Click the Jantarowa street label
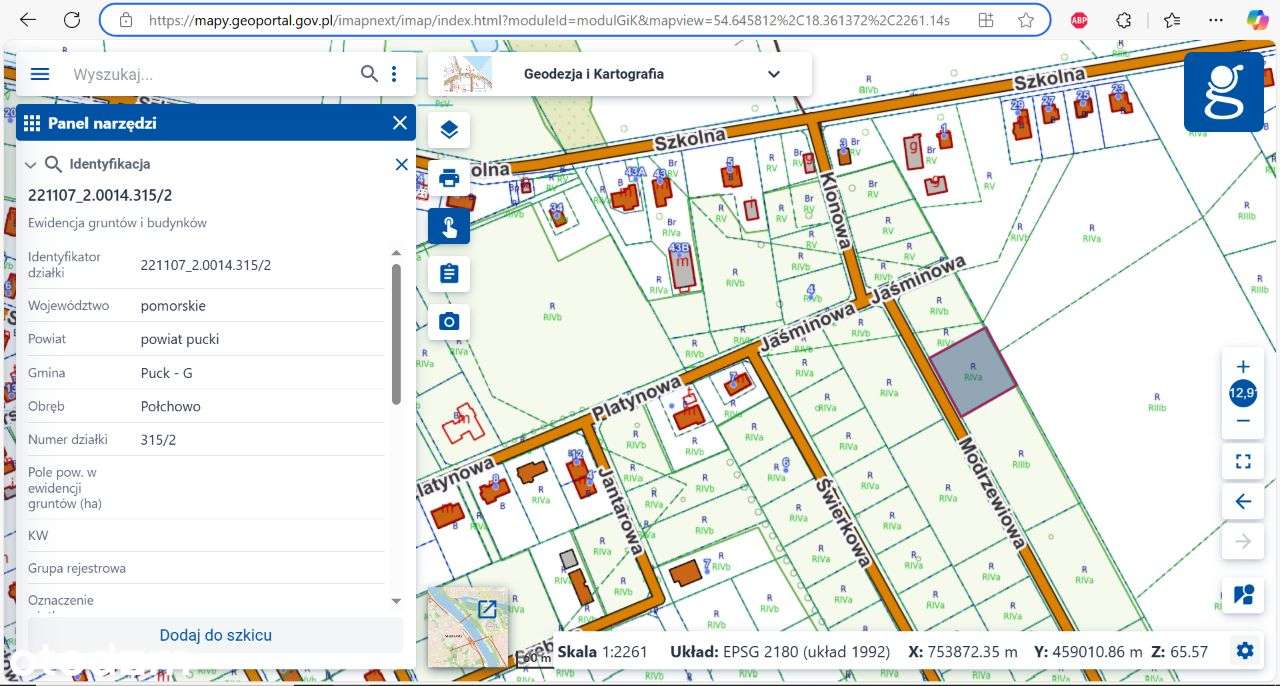Image resolution: width=1280 pixels, height=686 pixels. tap(619, 511)
